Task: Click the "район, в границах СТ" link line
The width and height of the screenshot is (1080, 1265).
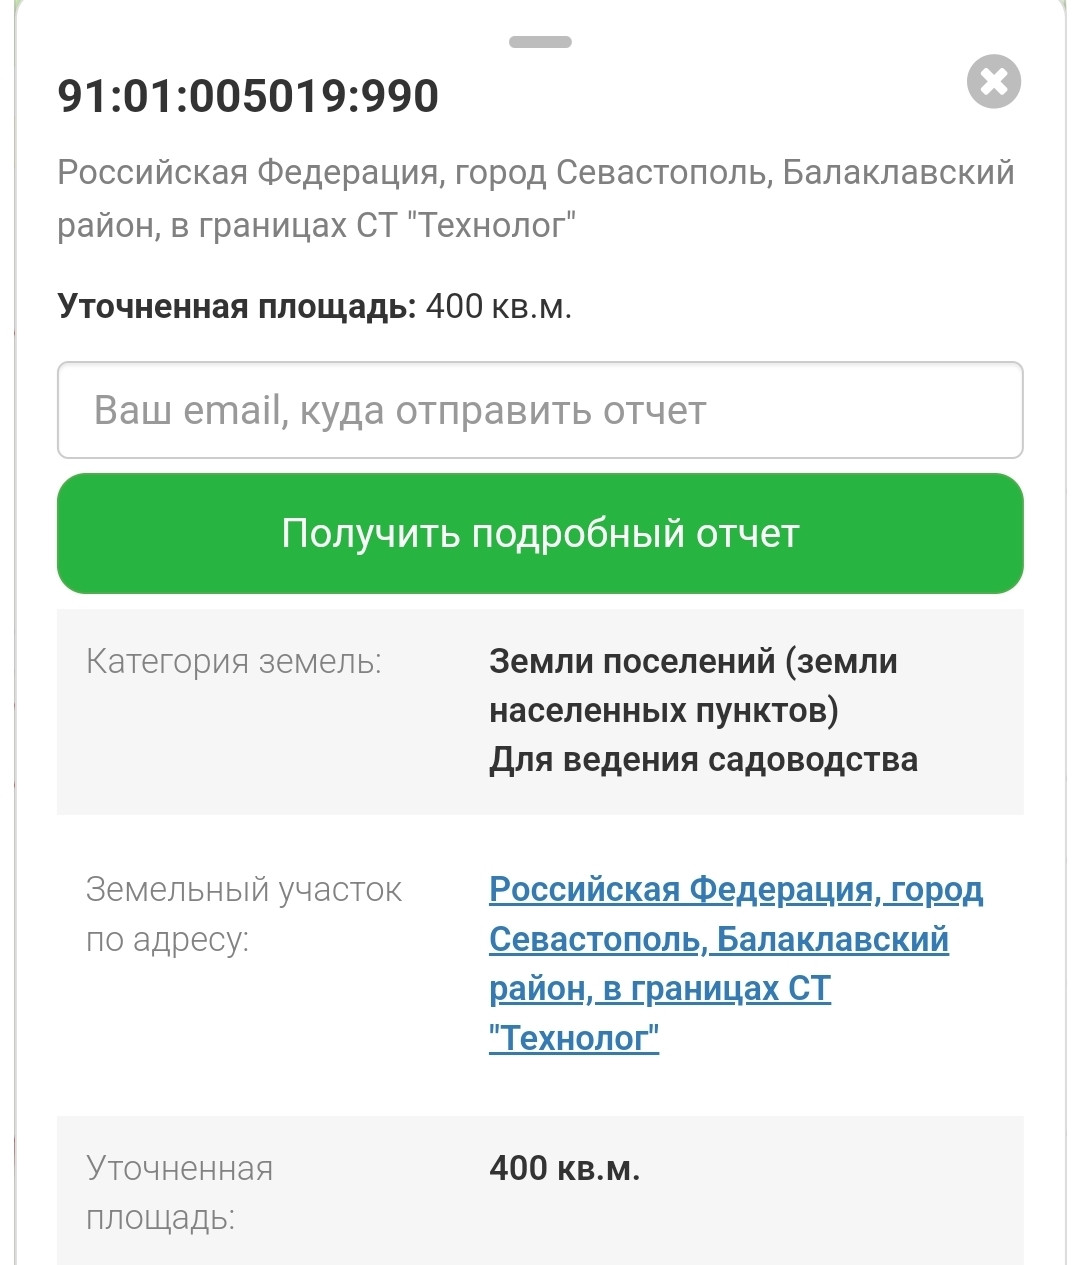Action: [x=659, y=988]
